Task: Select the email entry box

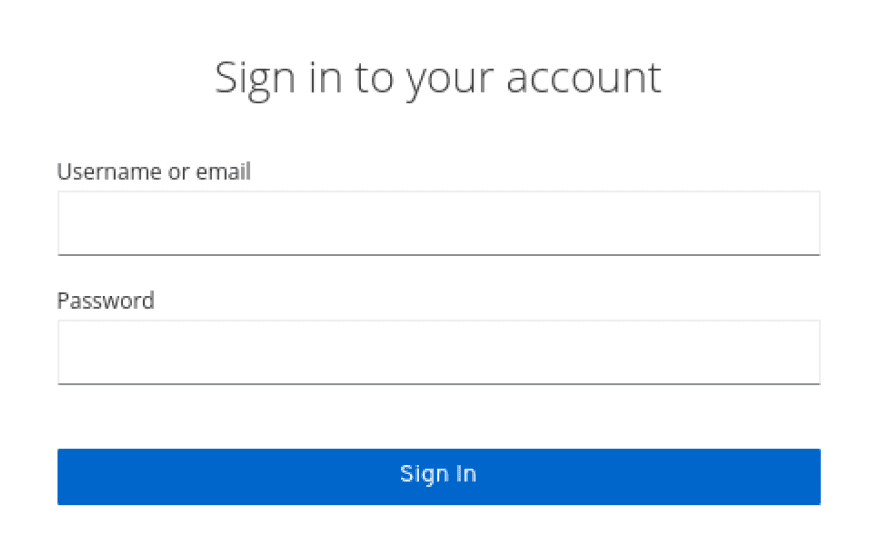Action: pyautogui.click(x=438, y=223)
